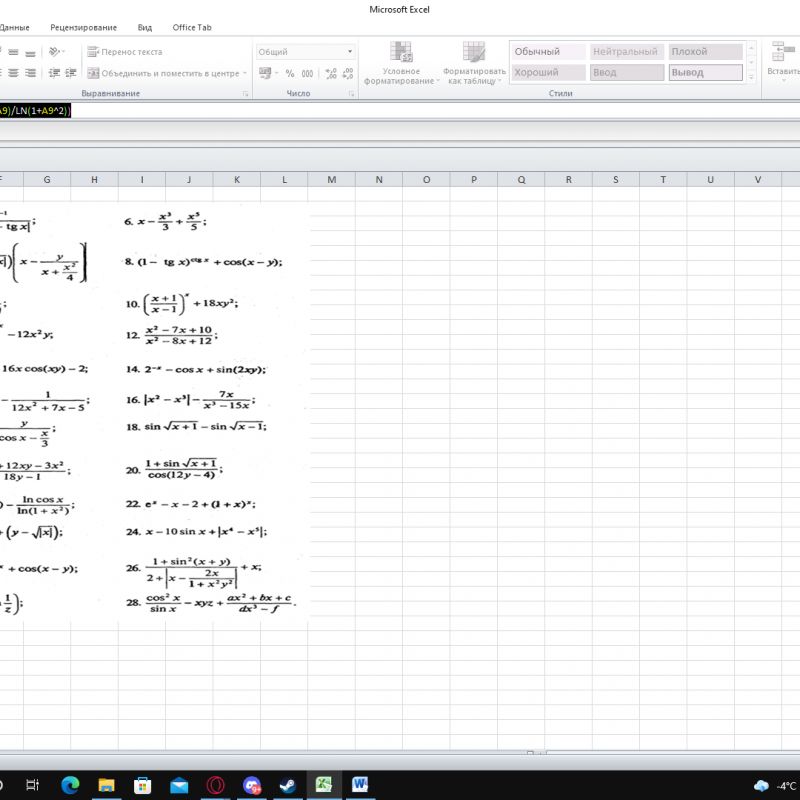The height and width of the screenshot is (800, 800).
Task: Expand the Merge and Center dropdown arrow
Action: click(244, 73)
